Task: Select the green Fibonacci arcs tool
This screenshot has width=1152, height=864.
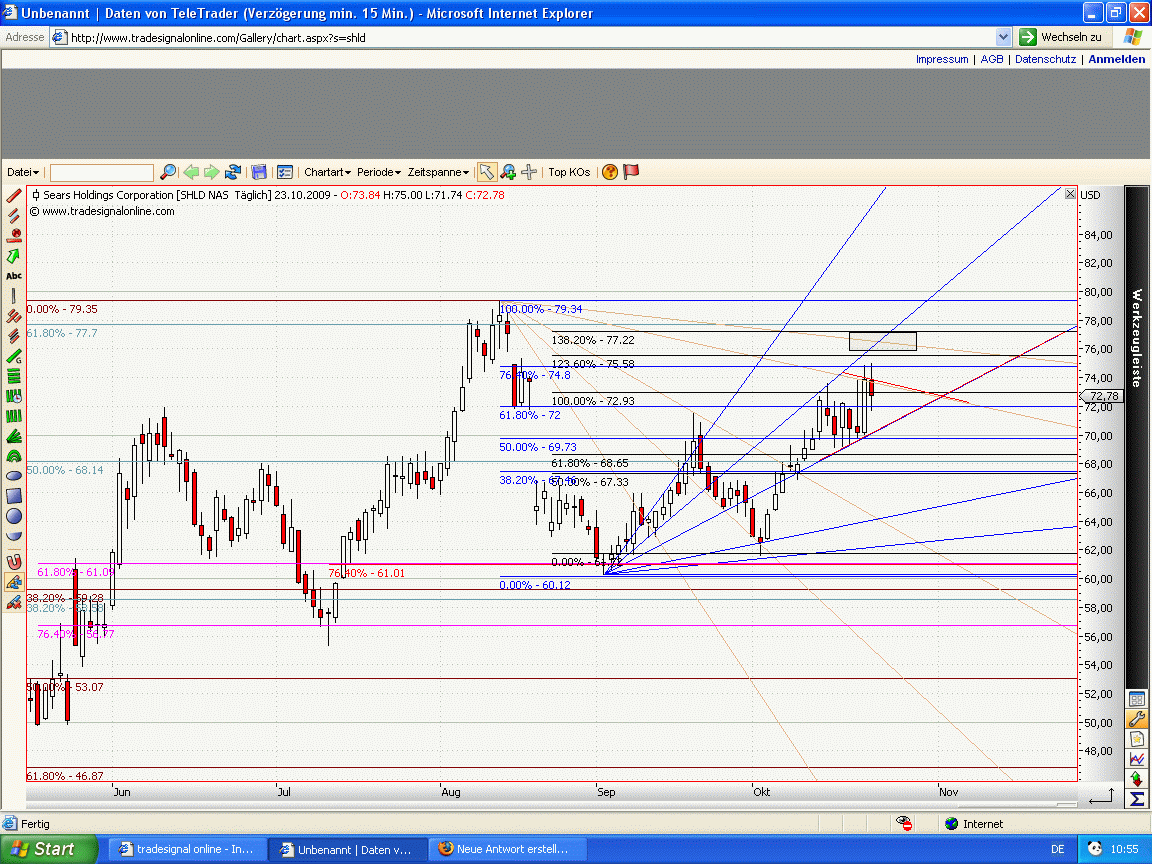Action: [13, 456]
